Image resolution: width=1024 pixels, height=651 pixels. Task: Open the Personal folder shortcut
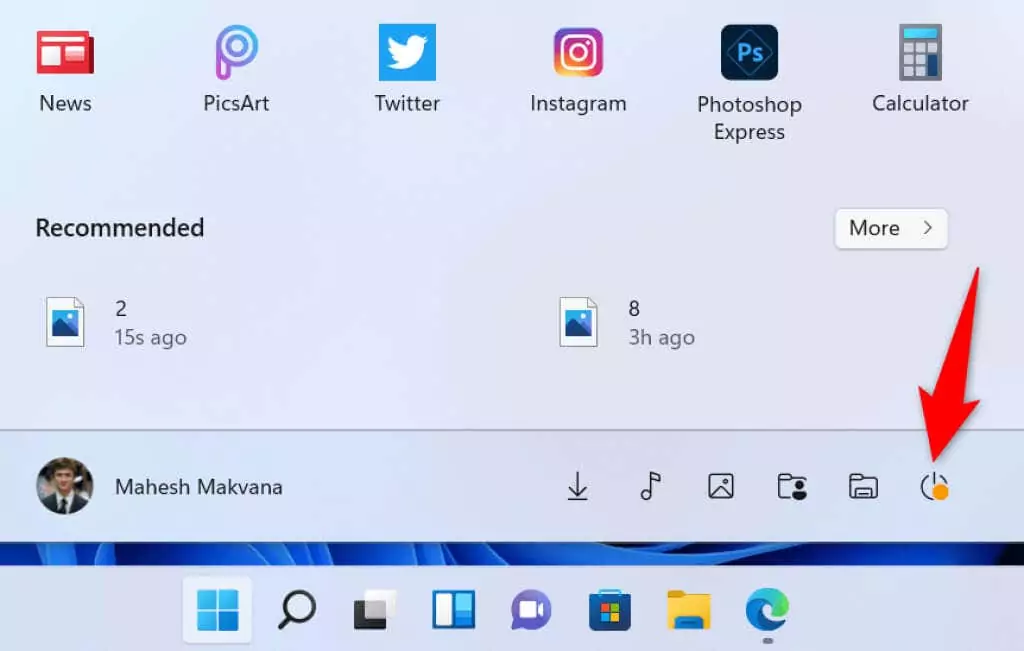pyautogui.click(x=792, y=487)
